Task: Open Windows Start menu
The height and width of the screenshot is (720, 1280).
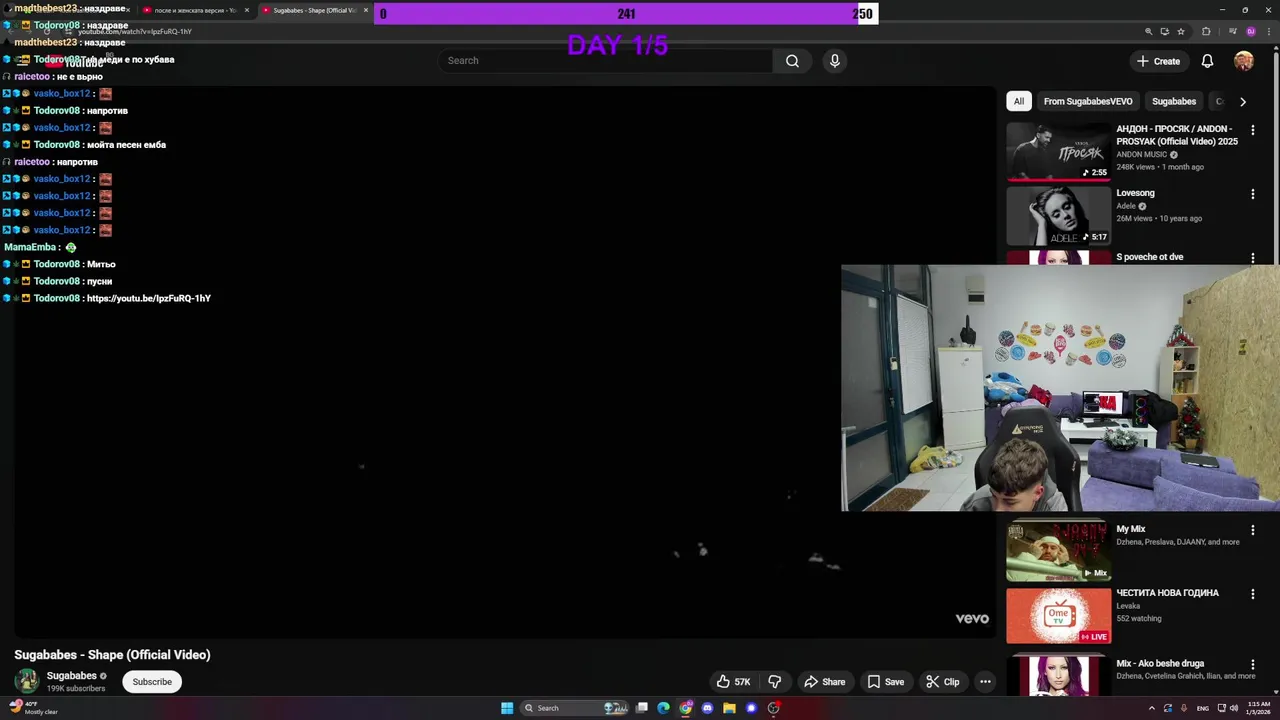Action: (507, 708)
